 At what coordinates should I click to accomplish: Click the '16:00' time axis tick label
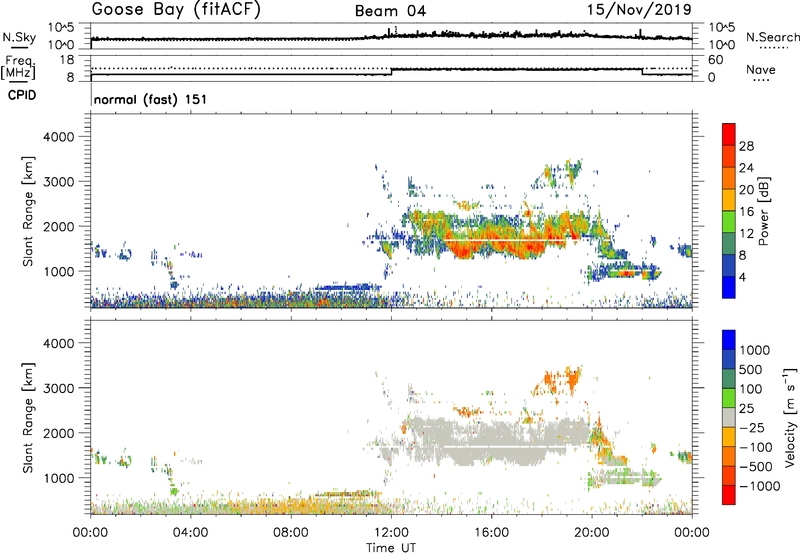pos(491,533)
